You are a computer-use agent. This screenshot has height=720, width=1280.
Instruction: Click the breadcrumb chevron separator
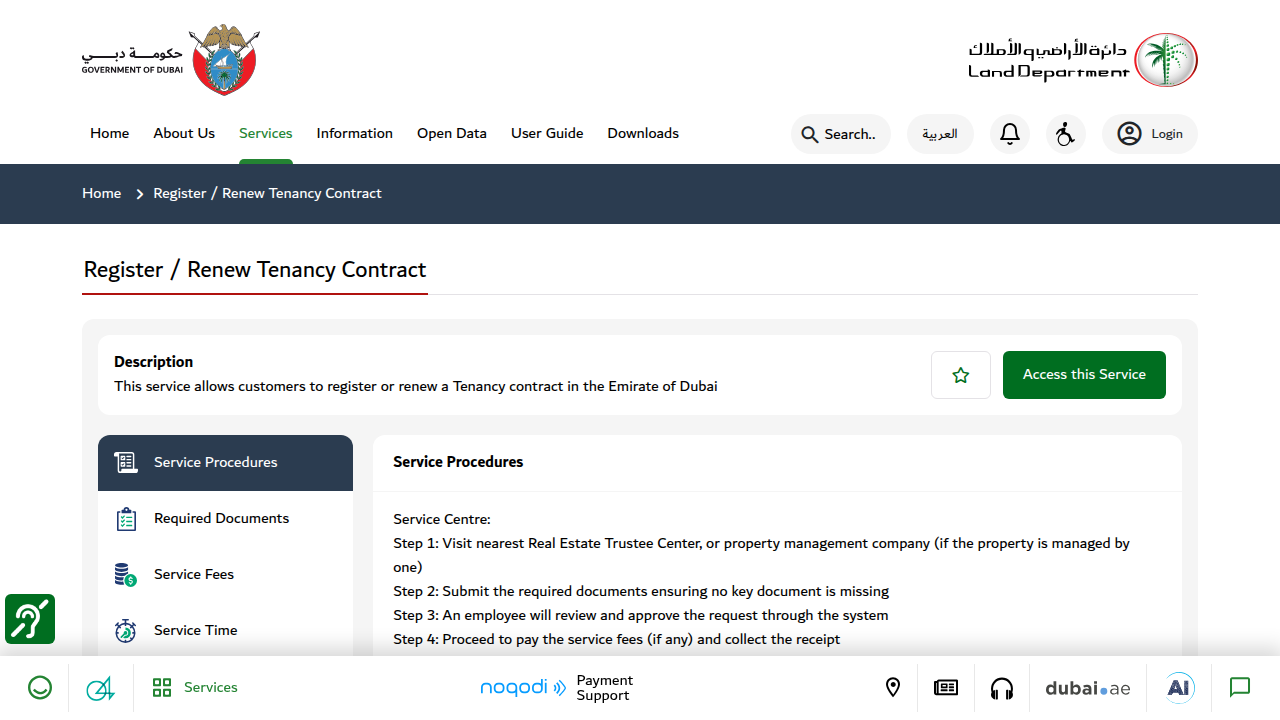tap(140, 194)
